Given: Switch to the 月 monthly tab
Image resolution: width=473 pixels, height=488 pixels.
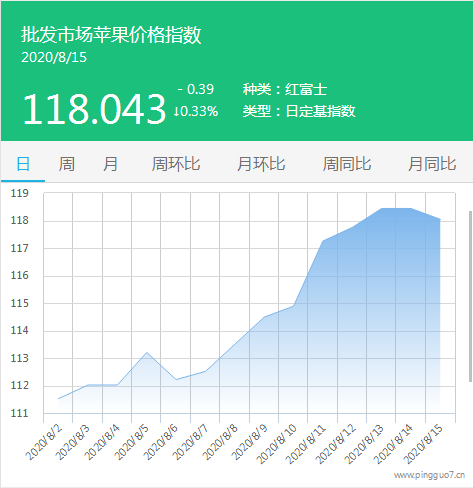Looking at the screenshot, I should click(110, 164).
